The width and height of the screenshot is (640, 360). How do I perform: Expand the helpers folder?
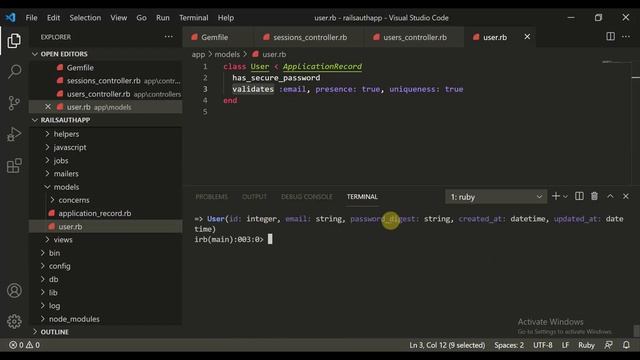[x=67, y=134]
